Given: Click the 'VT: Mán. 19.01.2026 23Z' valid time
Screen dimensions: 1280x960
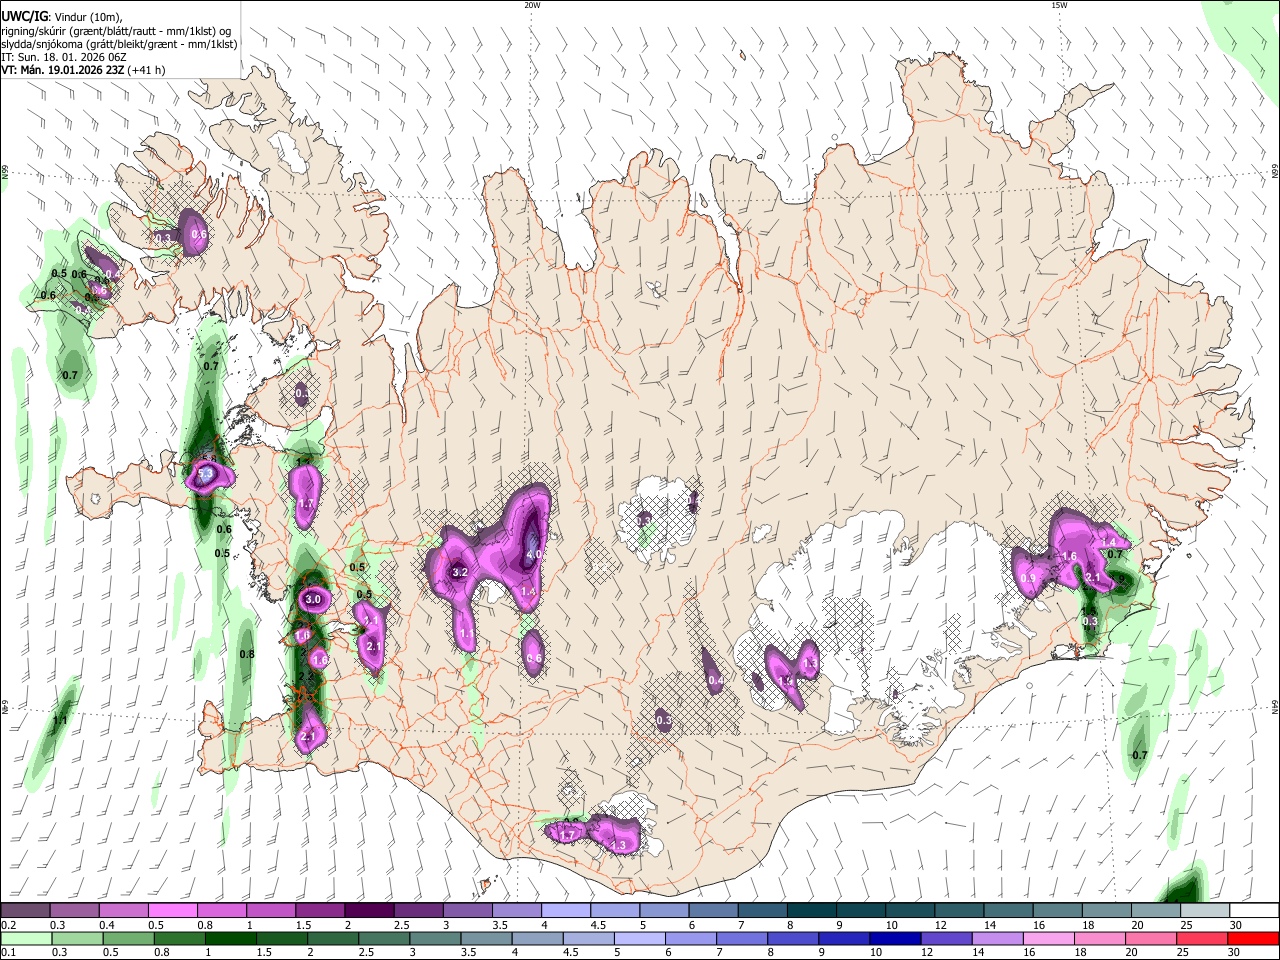Looking at the screenshot, I should click(x=62, y=70).
